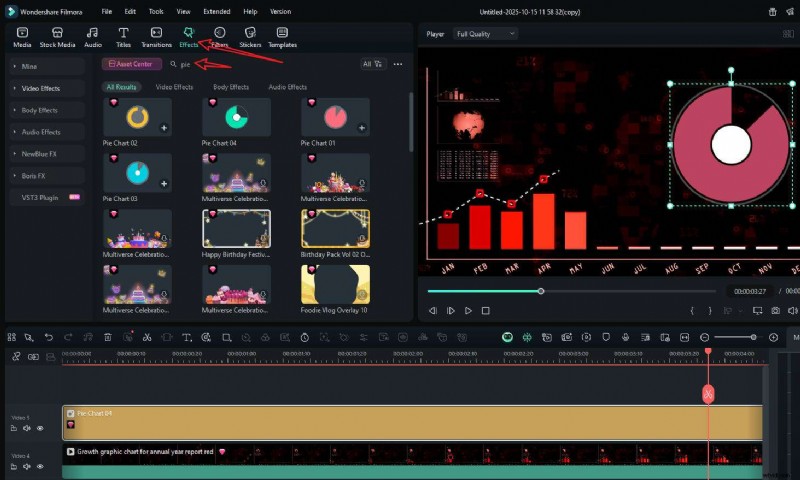Open the adjust sliders tool icon
This screenshot has height=480, width=800.
363,337
